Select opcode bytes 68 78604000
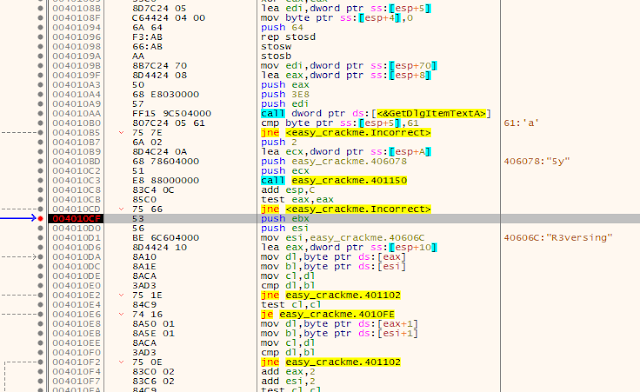The image size is (640, 392). click(x=166, y=161)
